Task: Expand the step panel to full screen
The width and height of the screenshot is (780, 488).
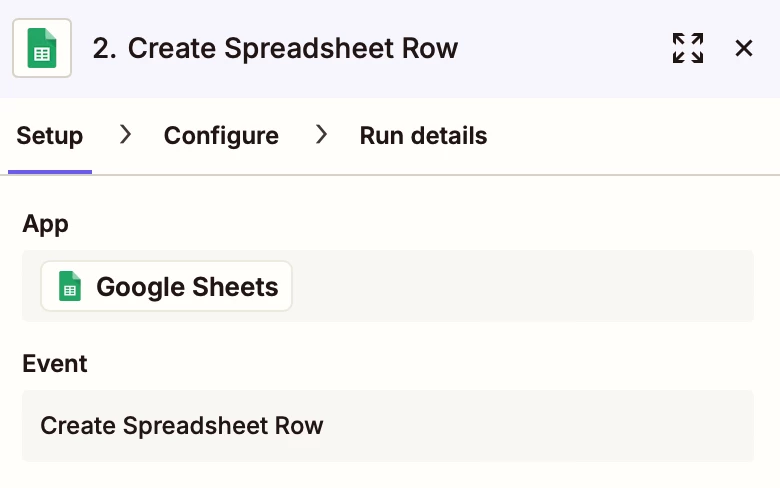Action: 687,48
